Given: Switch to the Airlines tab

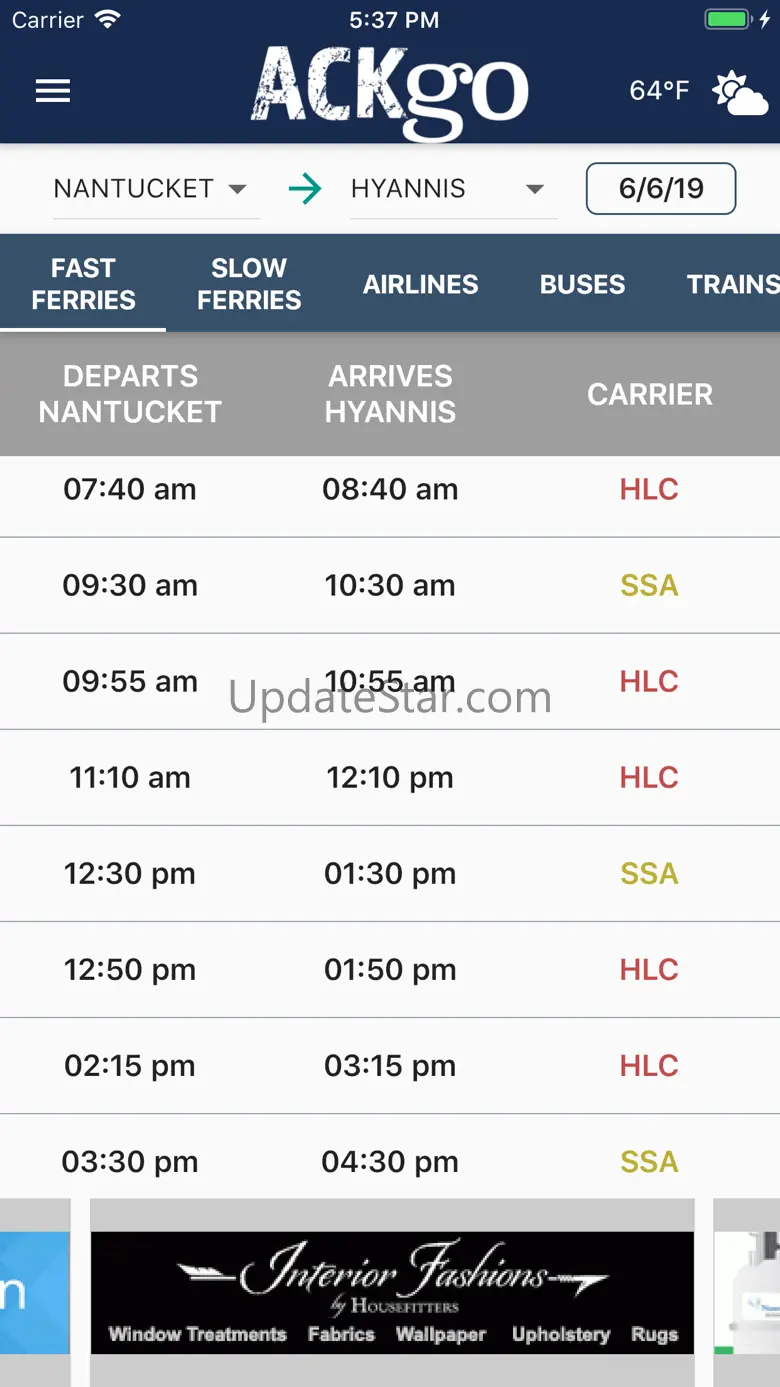Looking at the screenshot, I should point(421,284).
